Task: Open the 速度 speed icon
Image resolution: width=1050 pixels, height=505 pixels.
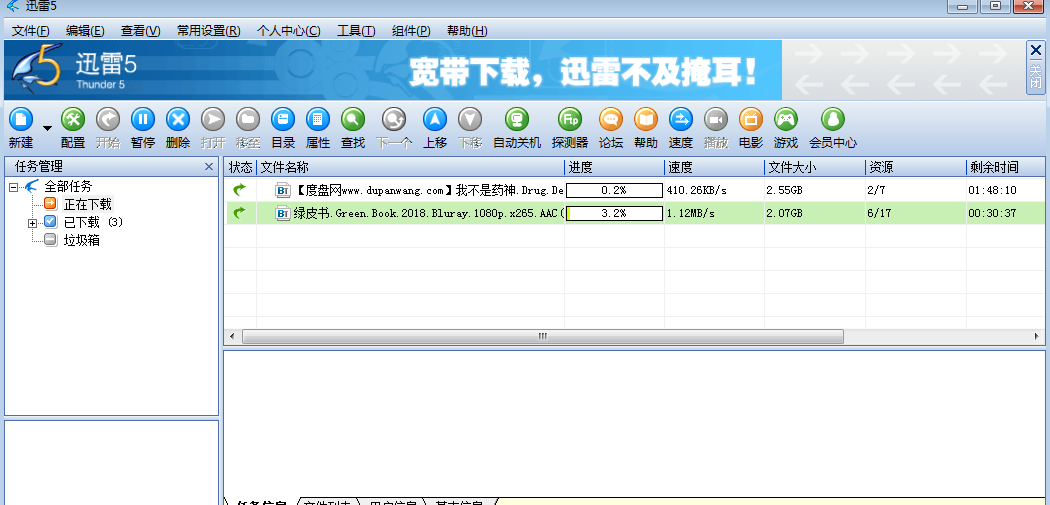Action: pos(680,121)
